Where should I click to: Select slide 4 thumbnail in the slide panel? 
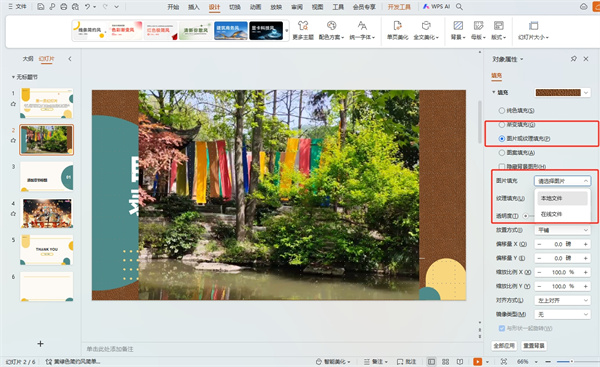(x=47, y=213)
